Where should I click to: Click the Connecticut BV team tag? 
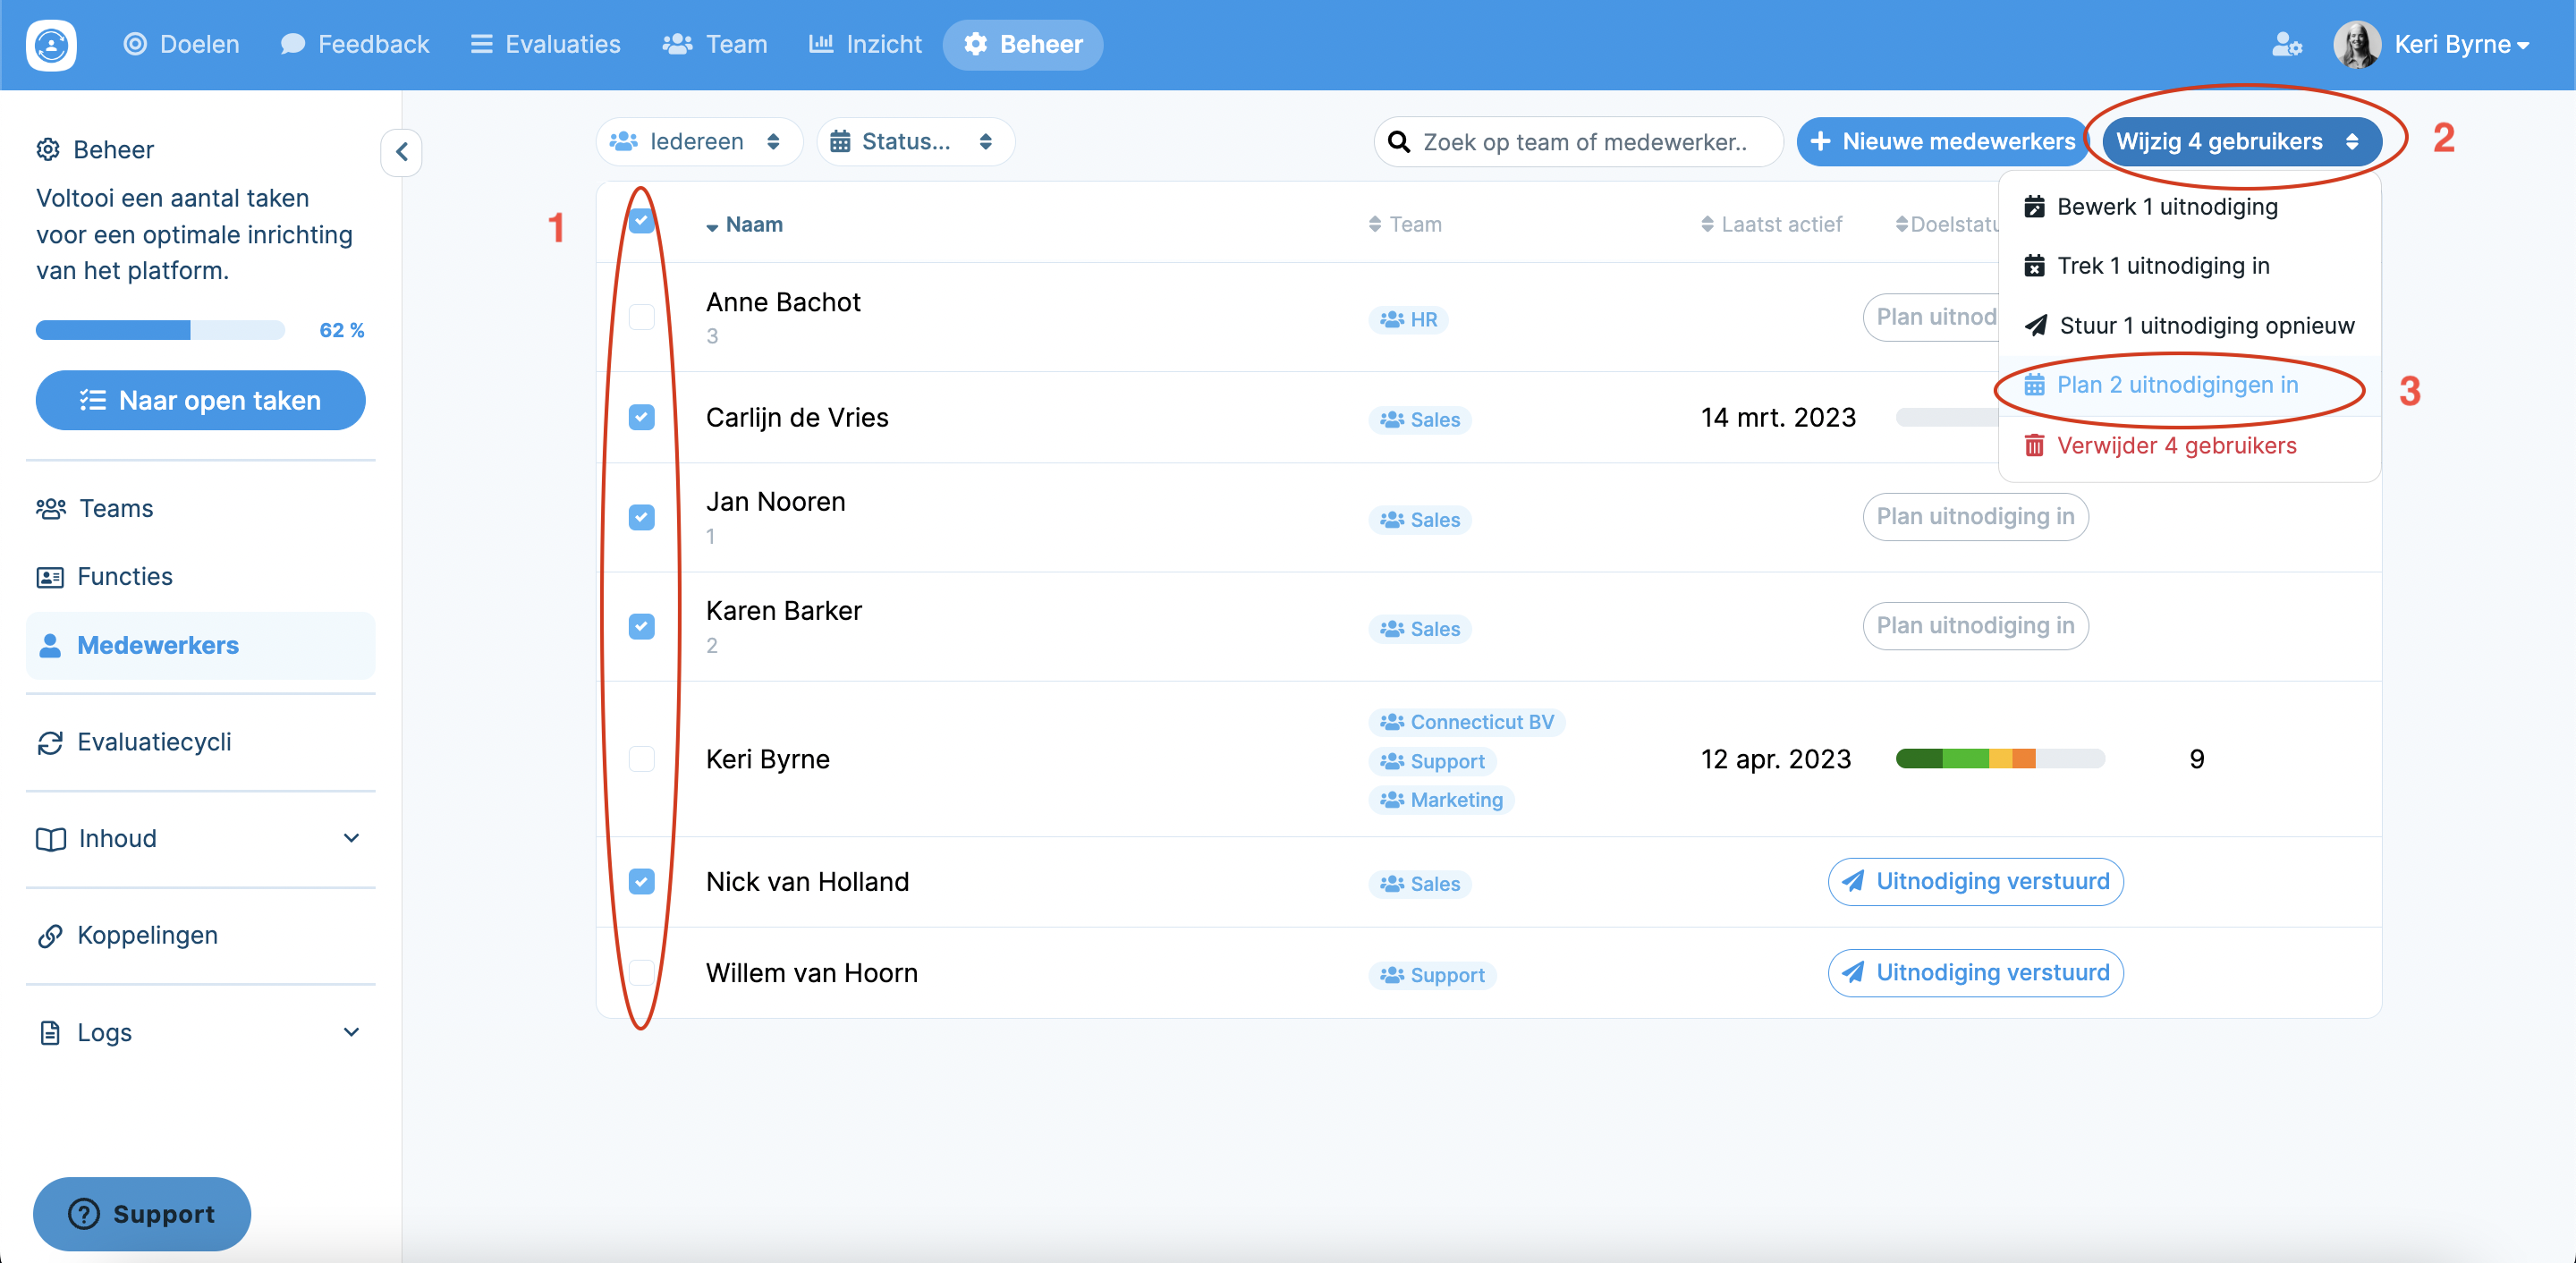coord(1466,722)
